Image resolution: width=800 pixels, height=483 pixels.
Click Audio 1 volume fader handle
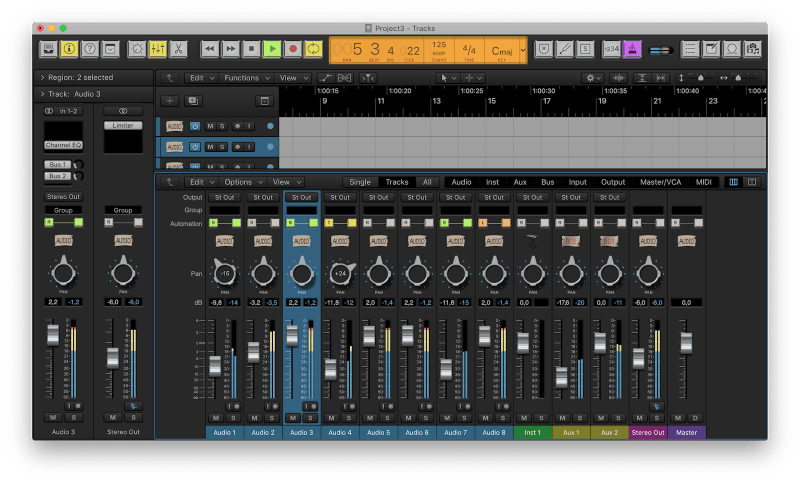click(x=215, y=366)
